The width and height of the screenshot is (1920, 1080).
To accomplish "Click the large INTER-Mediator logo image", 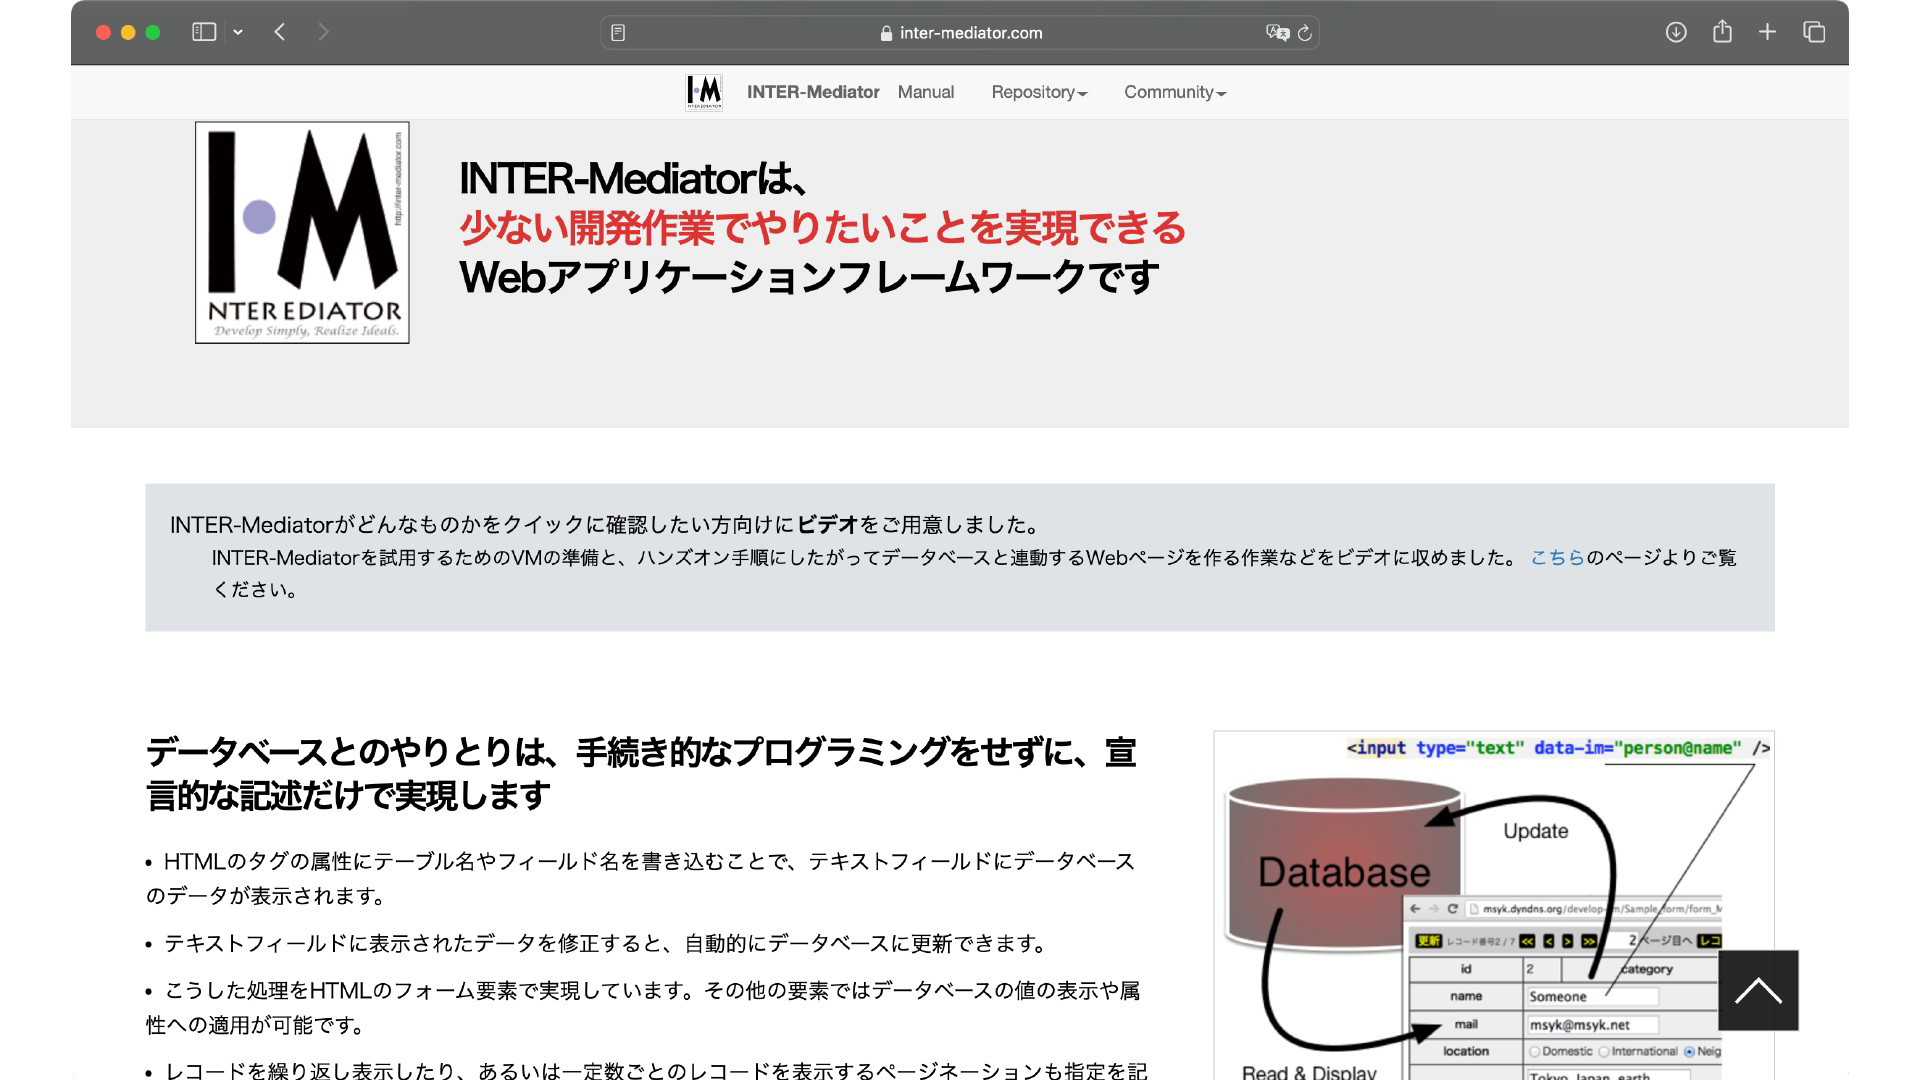I will pos(302,232).
